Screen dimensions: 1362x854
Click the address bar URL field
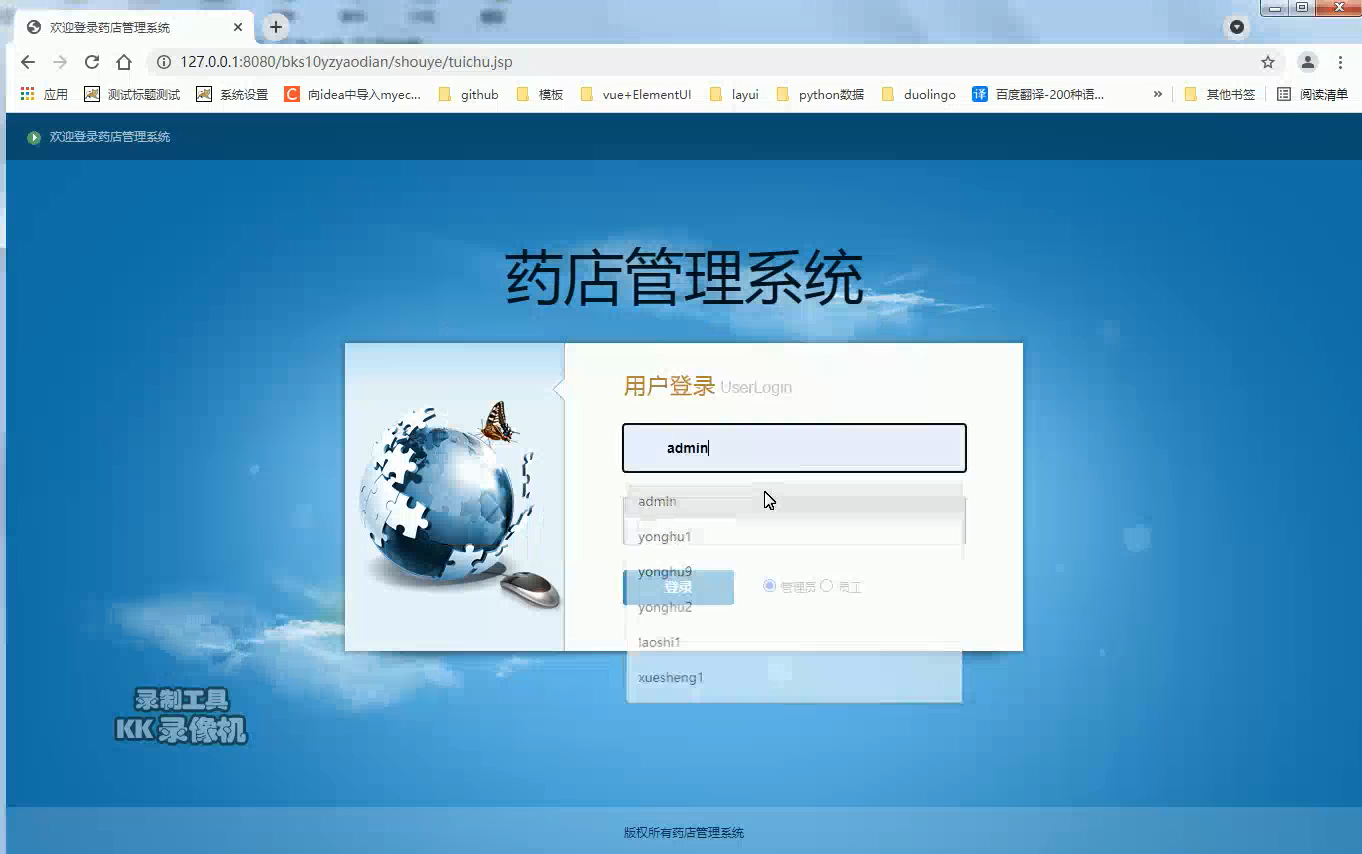pyautogui.click(x=700, y=62)
